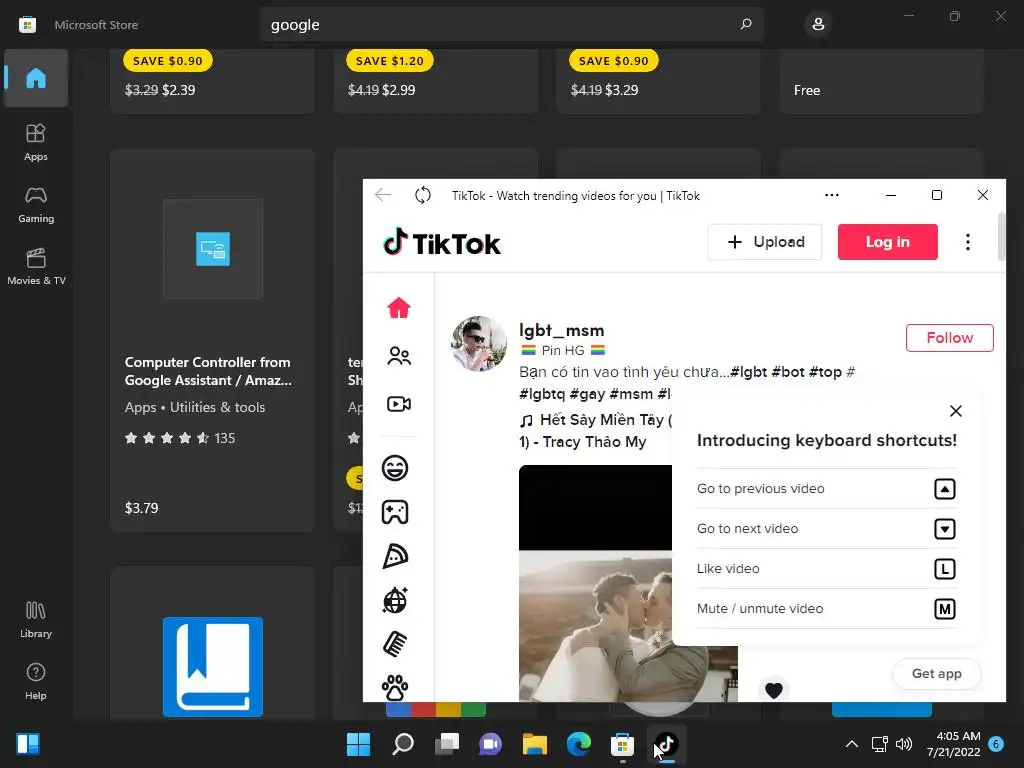
Task: Click the Upload button in TikTok
Action: (x=765, y=242)
